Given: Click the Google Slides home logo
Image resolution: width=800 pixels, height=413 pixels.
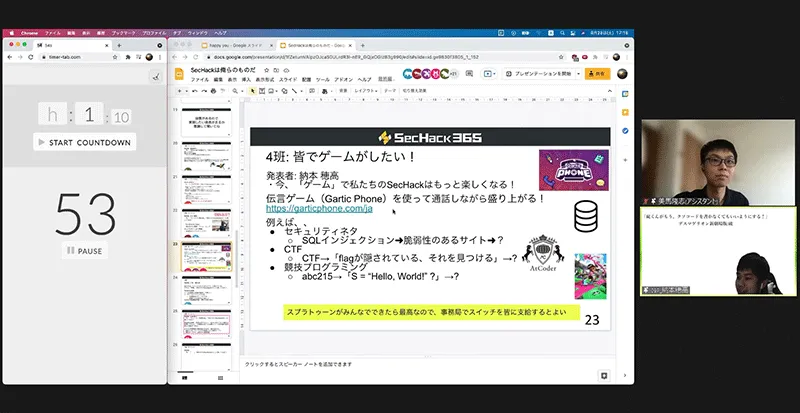Looking at the screenshot, I should 179,75.
